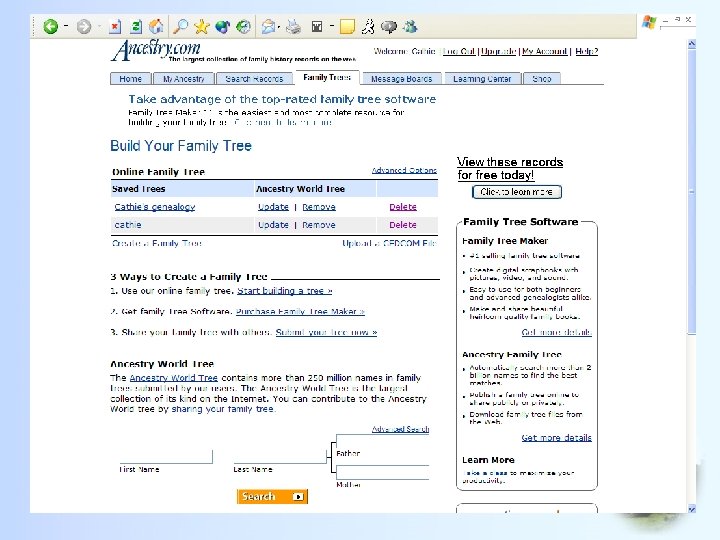Open the History clock icon
Screen dimensions: 720x540
pyautogui.click(x=243, y=27)
